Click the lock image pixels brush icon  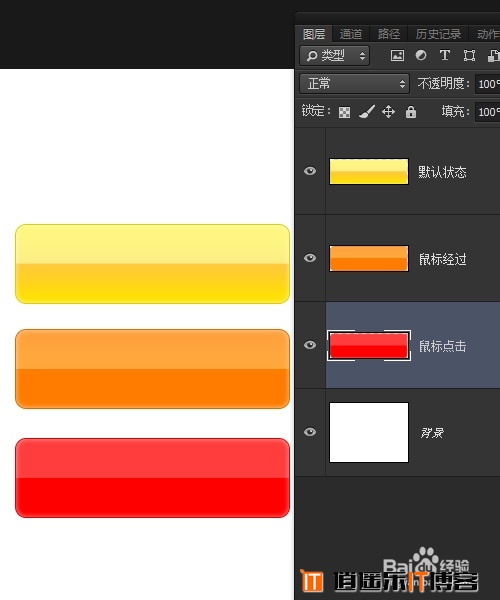[x=366, y=112]
